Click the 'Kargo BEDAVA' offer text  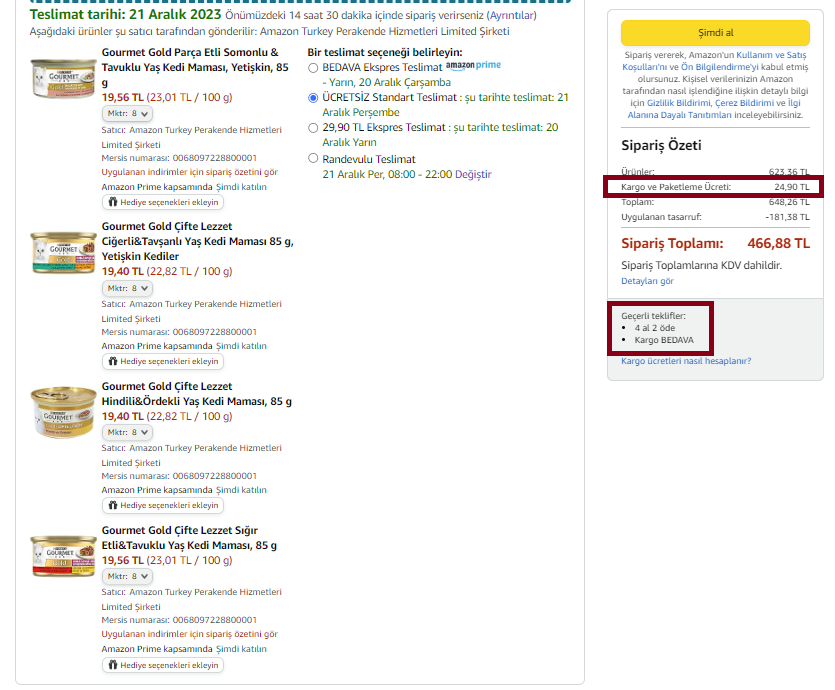click(664, 340)
